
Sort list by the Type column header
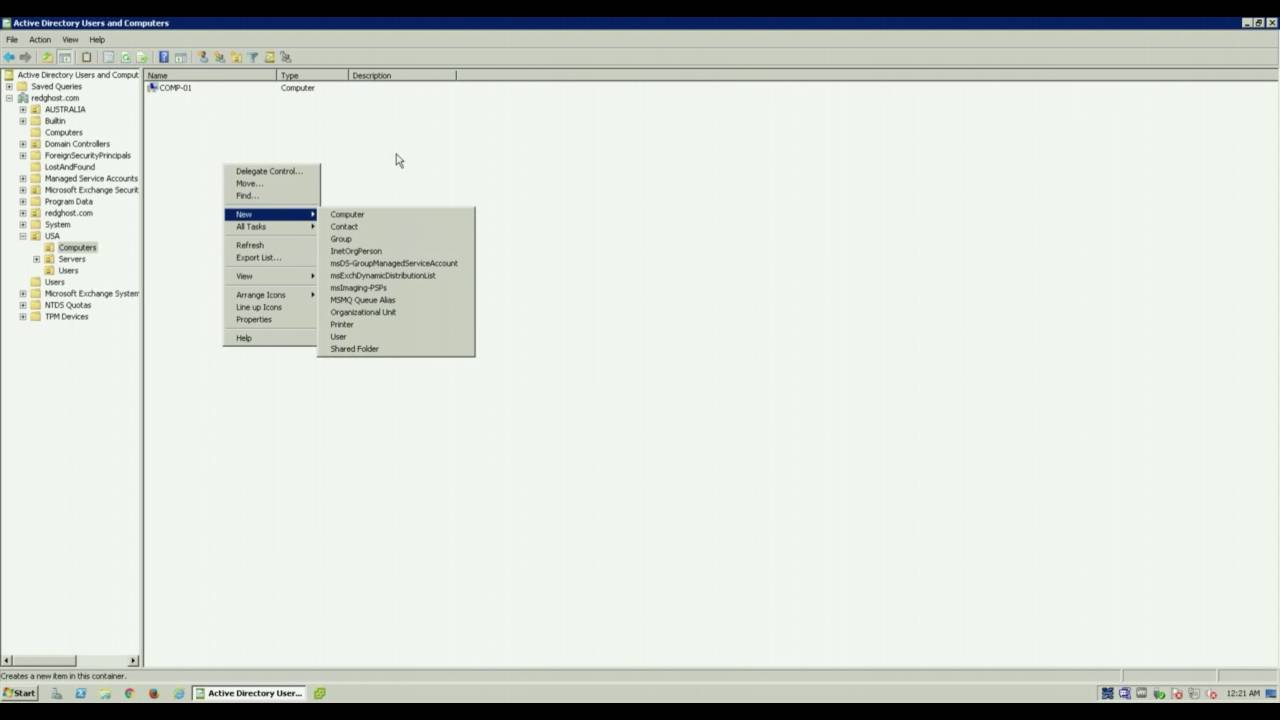pos(313,75)
